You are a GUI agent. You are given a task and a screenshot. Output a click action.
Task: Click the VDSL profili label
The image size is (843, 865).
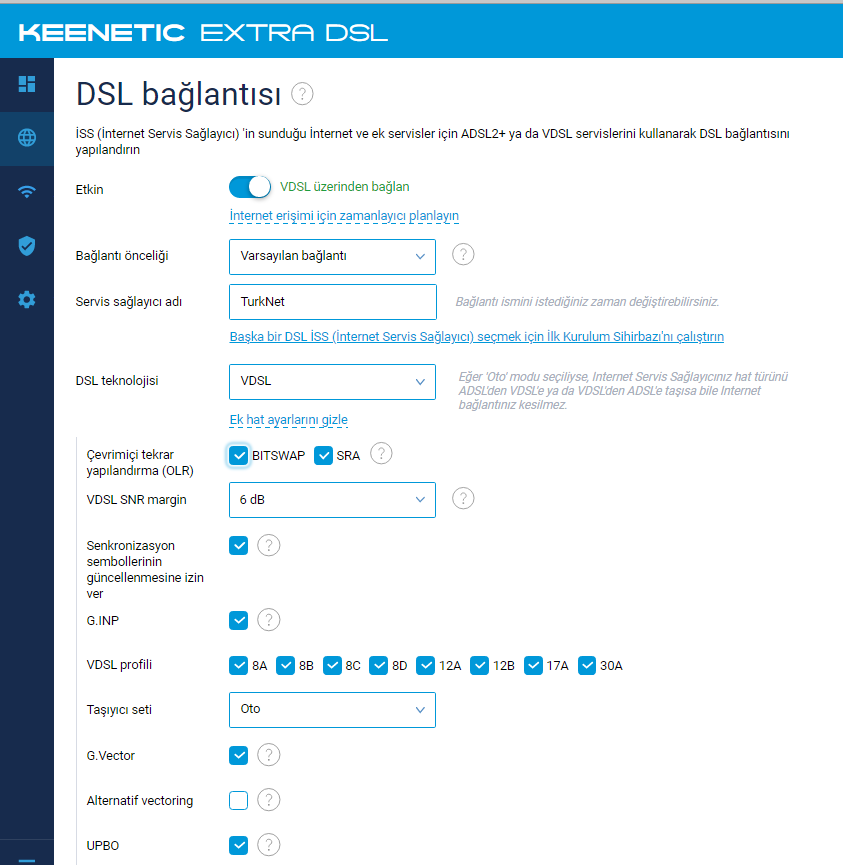click(119, 665)
